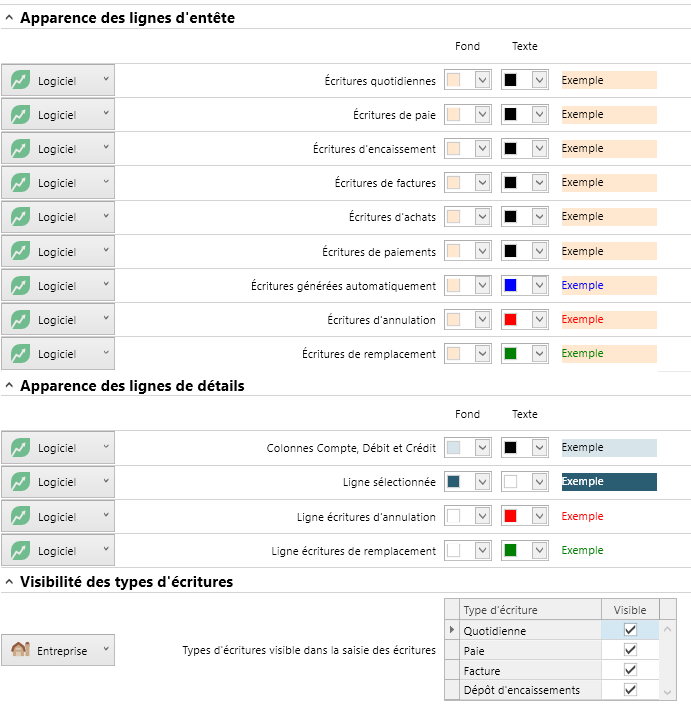Screen dimensions: 691x704
Task: Click Logiciel icon for Écritures d'achats row
Action: 21,216
